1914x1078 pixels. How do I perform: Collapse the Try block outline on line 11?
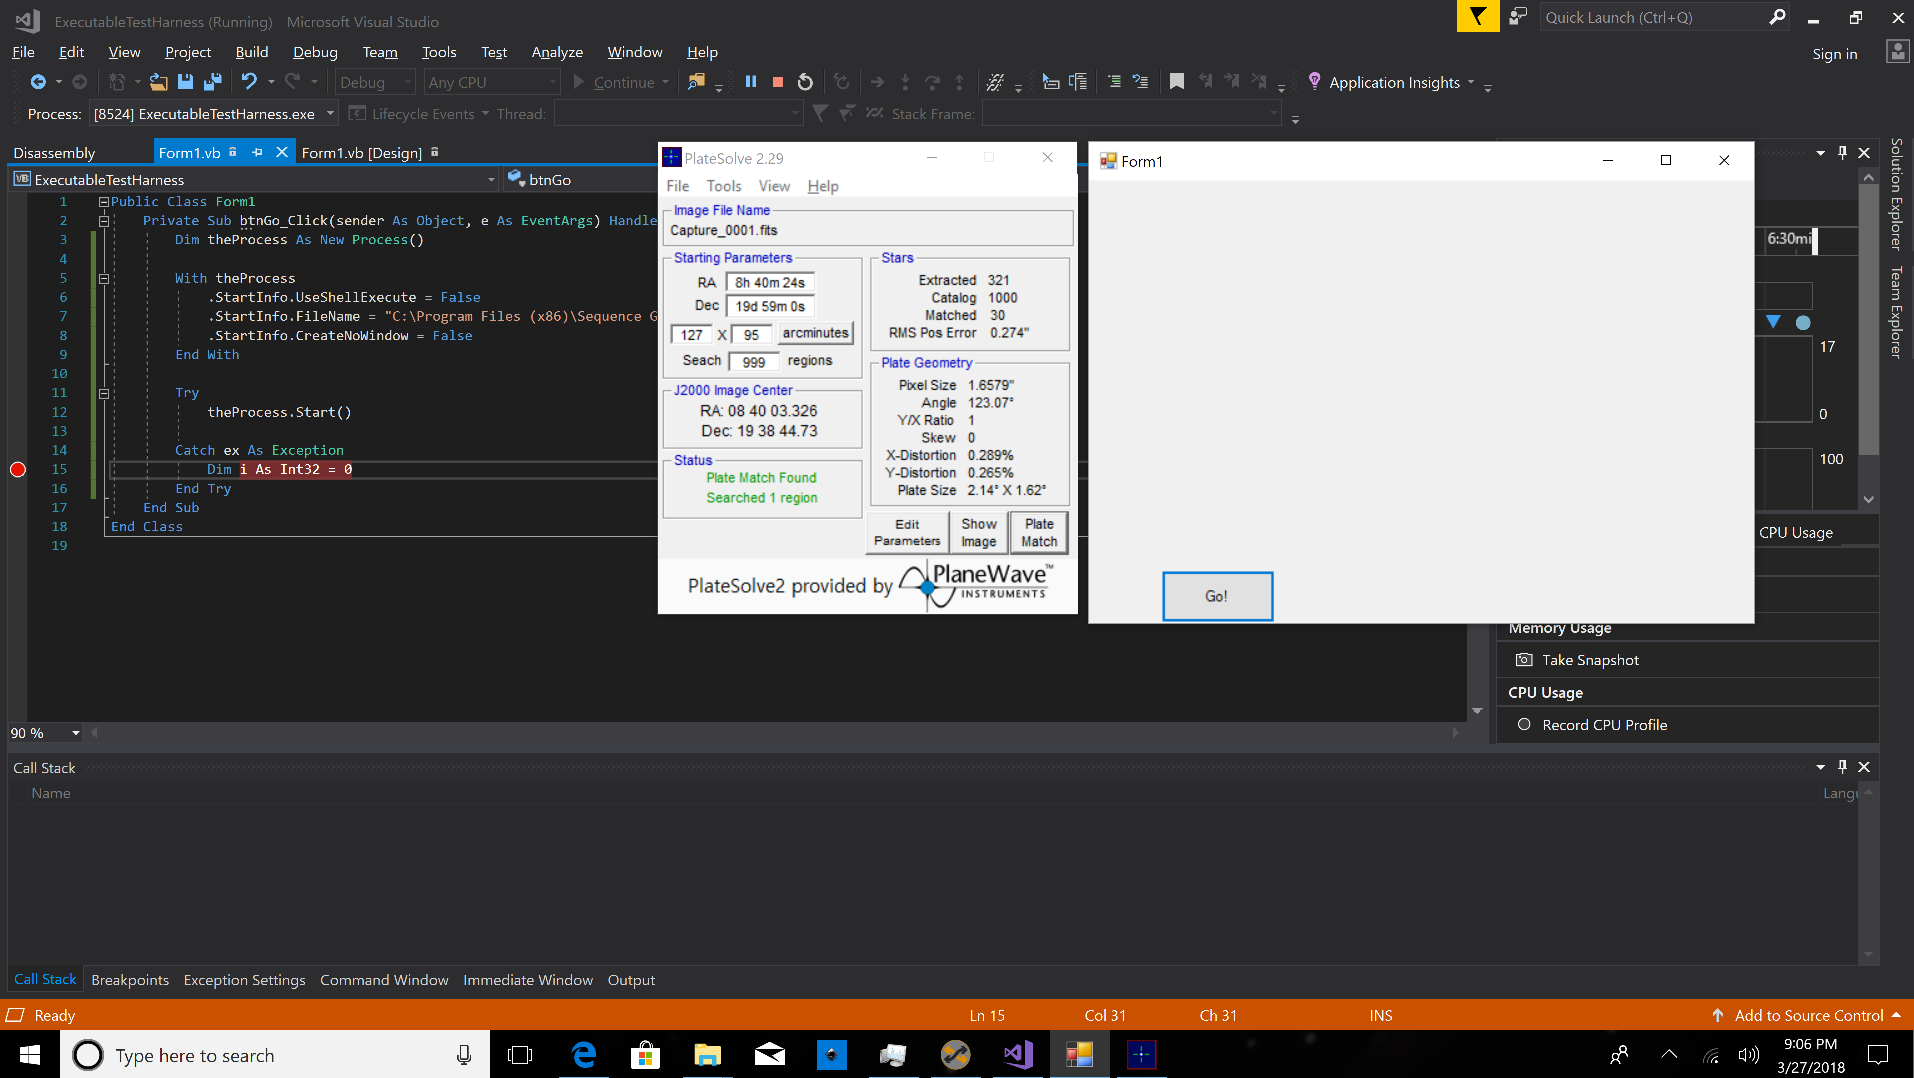coord(103,393)
